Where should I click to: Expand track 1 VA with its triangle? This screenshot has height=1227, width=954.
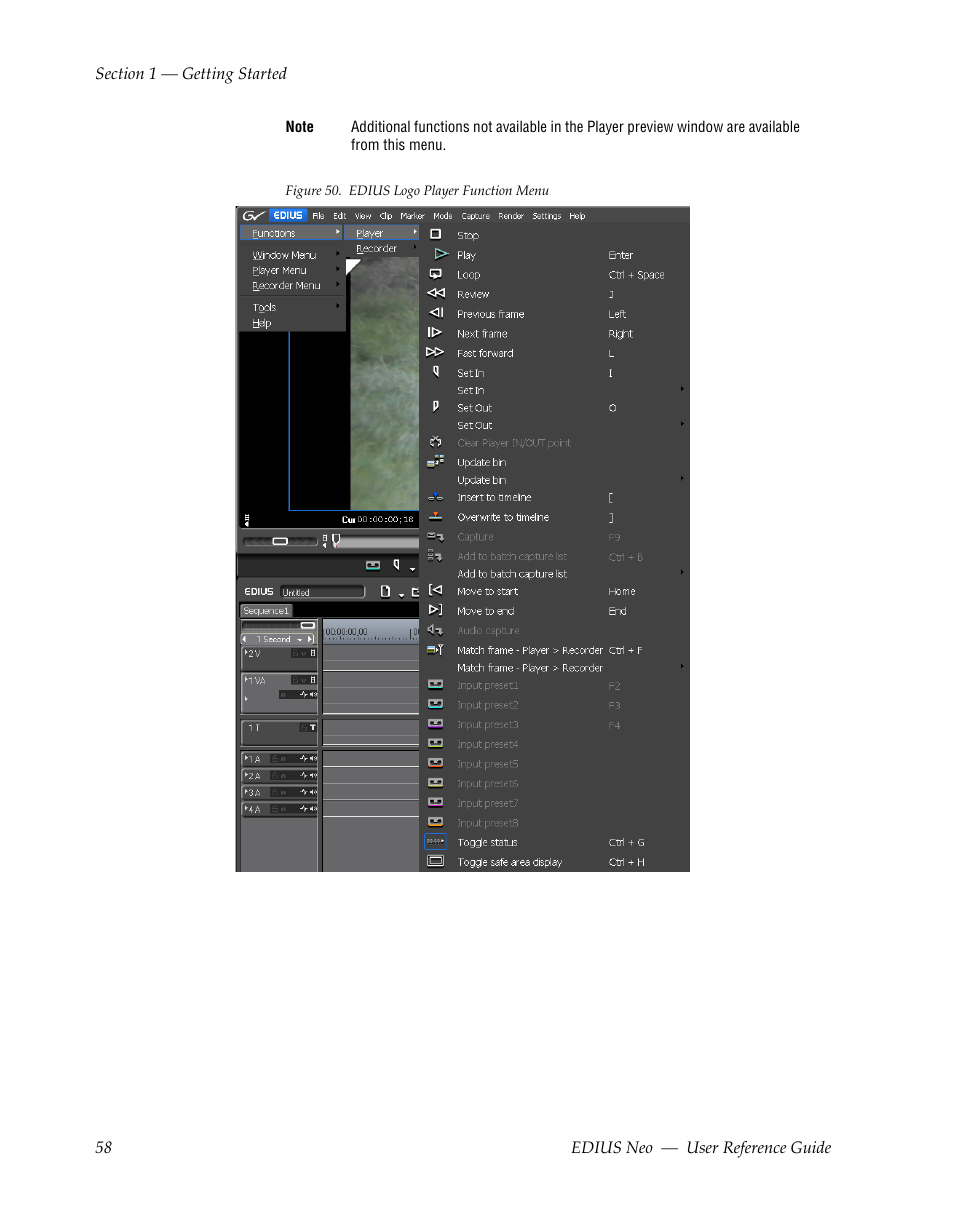click(x=246, y=679)
